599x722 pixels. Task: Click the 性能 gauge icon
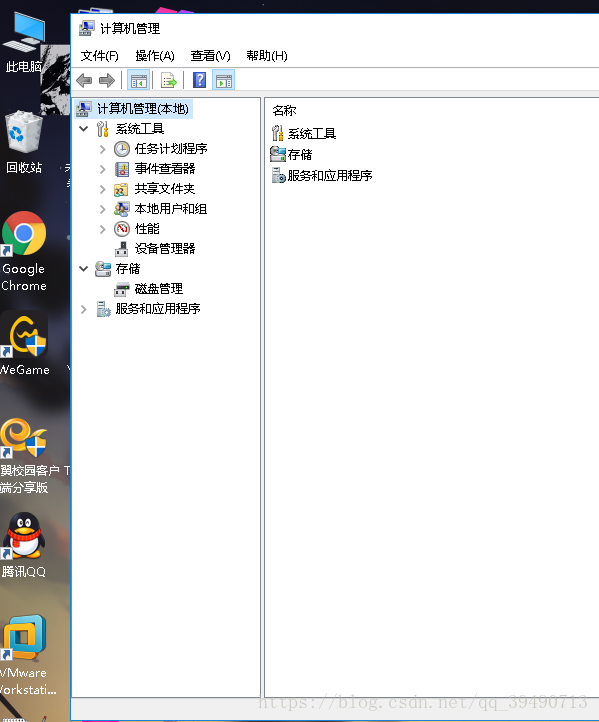point(122,229)
